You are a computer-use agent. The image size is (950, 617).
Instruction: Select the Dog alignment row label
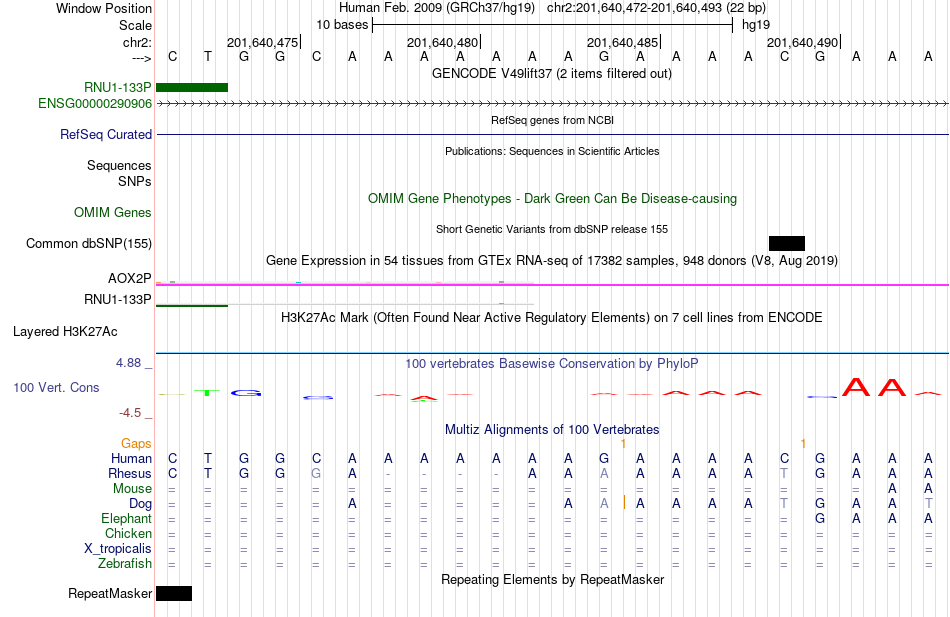140,504
